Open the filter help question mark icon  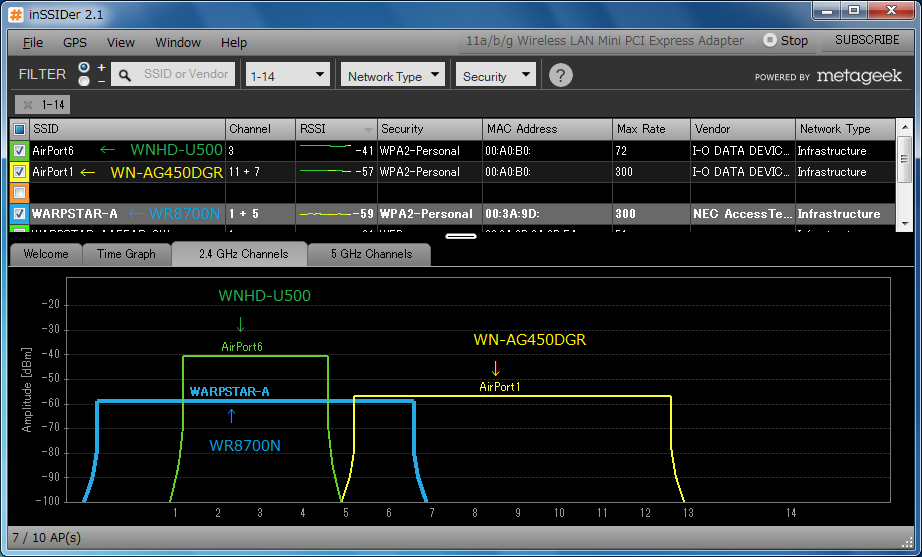[560, 75]
